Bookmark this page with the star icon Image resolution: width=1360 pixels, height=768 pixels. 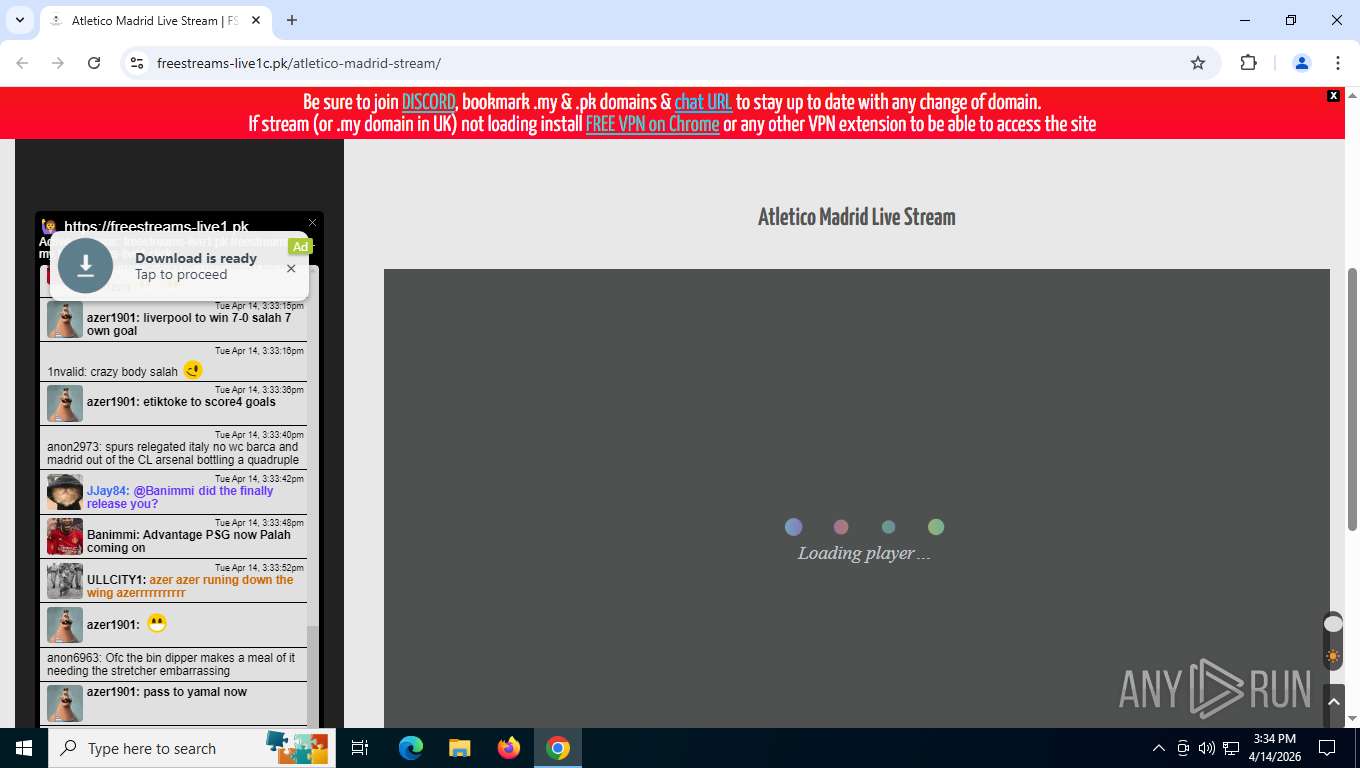tap(1198, 63)
